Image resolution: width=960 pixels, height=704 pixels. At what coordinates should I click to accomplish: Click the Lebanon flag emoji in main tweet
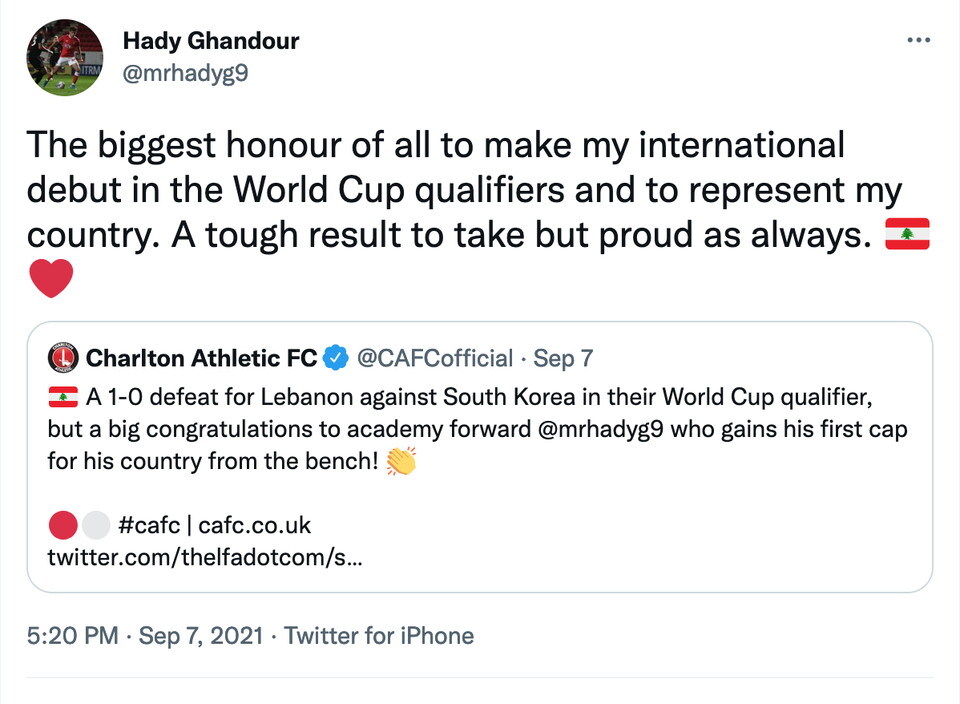point(907,234)
